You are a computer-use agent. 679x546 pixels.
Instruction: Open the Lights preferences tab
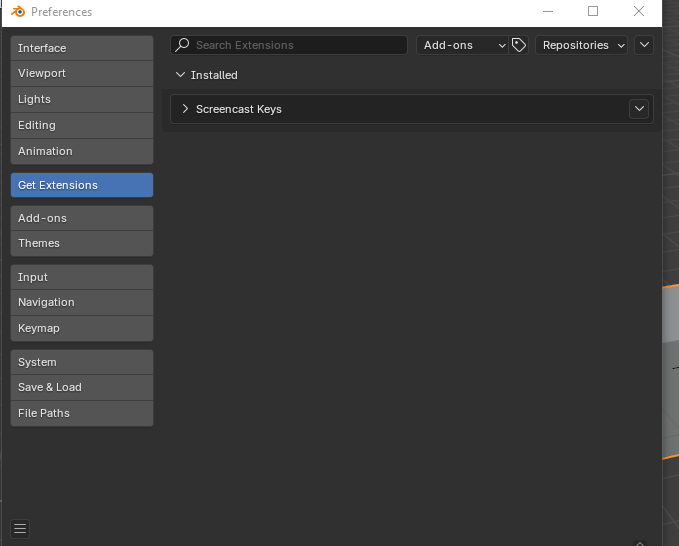(x=82, y=100)
